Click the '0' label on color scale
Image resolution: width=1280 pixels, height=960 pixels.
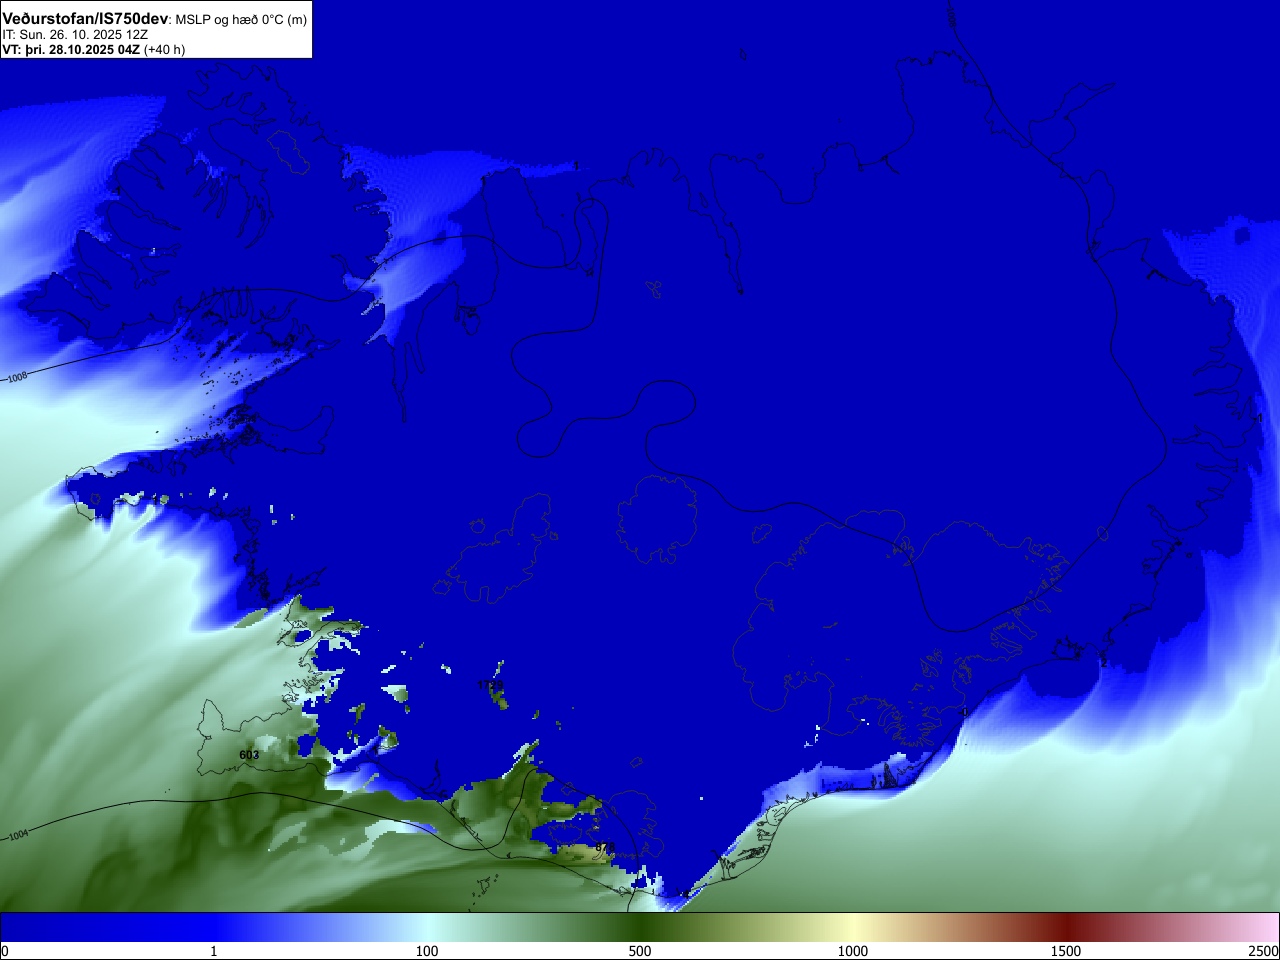click(4, 951)
